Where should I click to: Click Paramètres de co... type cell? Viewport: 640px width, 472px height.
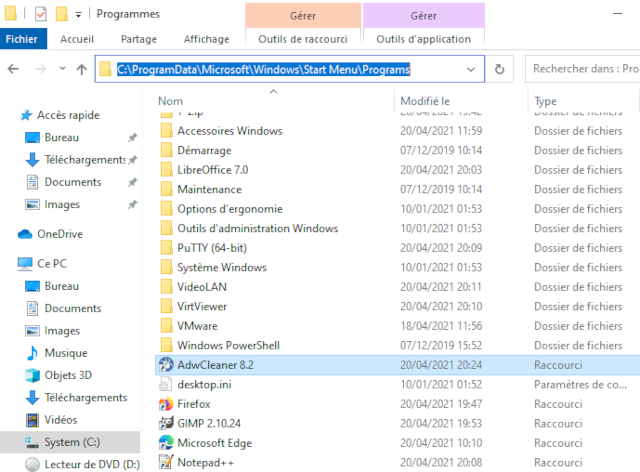[580, 384]
